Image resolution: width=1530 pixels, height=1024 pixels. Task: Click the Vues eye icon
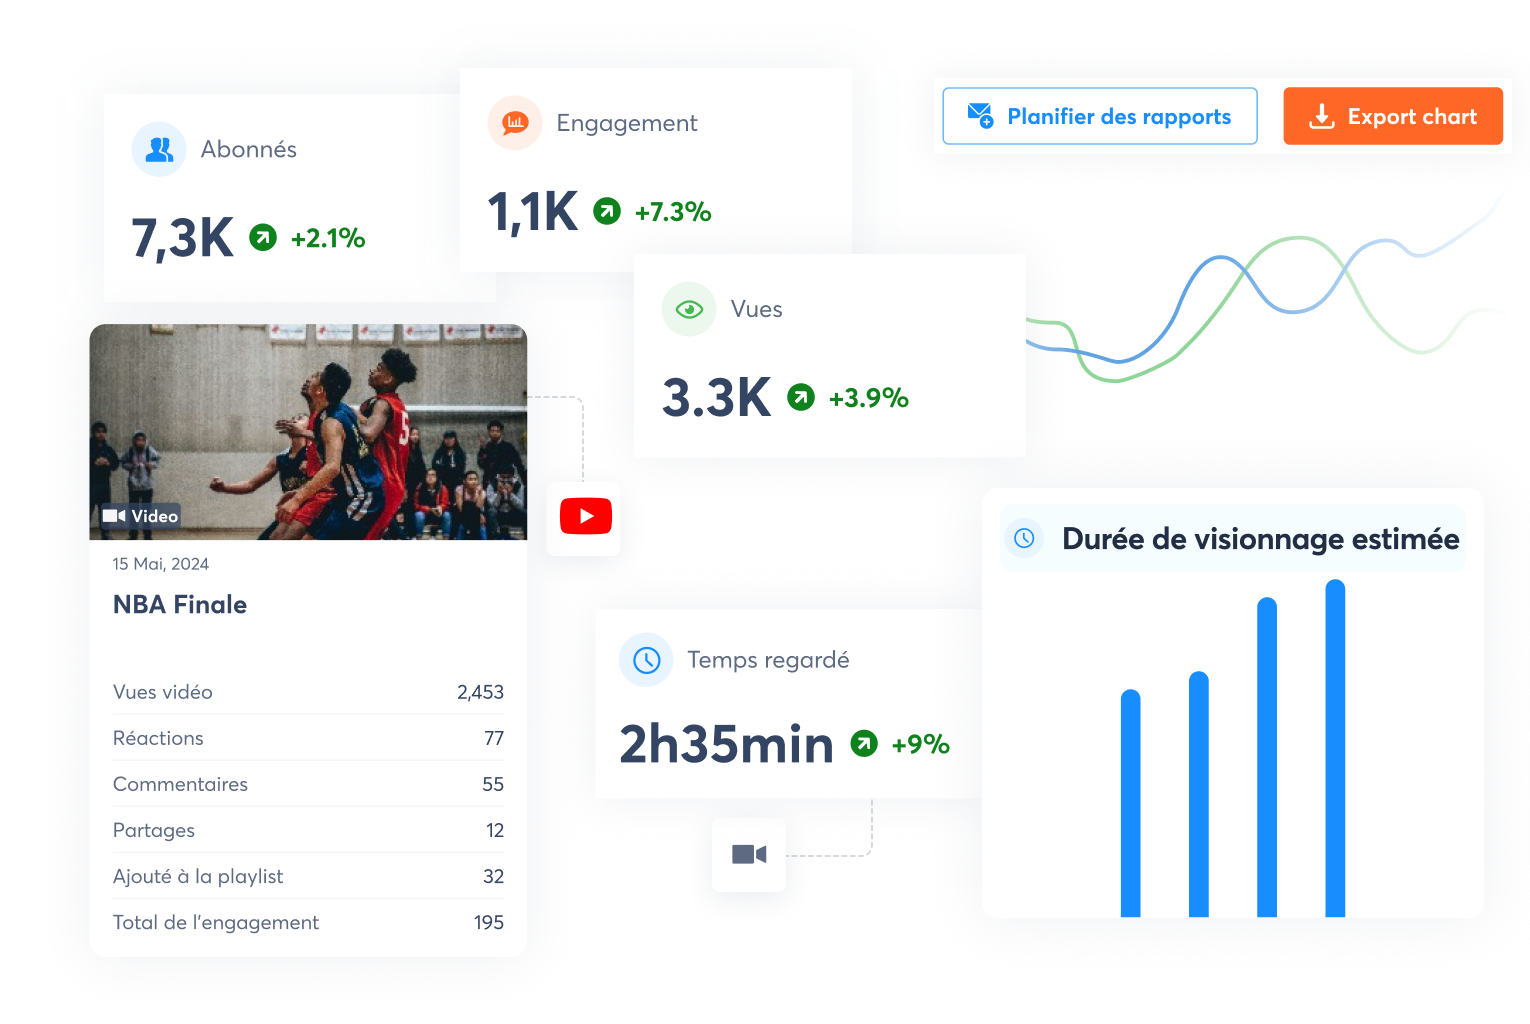pos(689,309)
